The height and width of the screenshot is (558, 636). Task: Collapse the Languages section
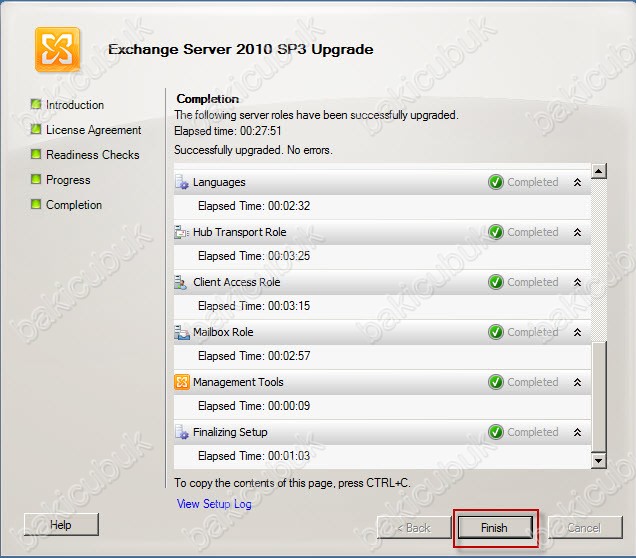(578, 182)
